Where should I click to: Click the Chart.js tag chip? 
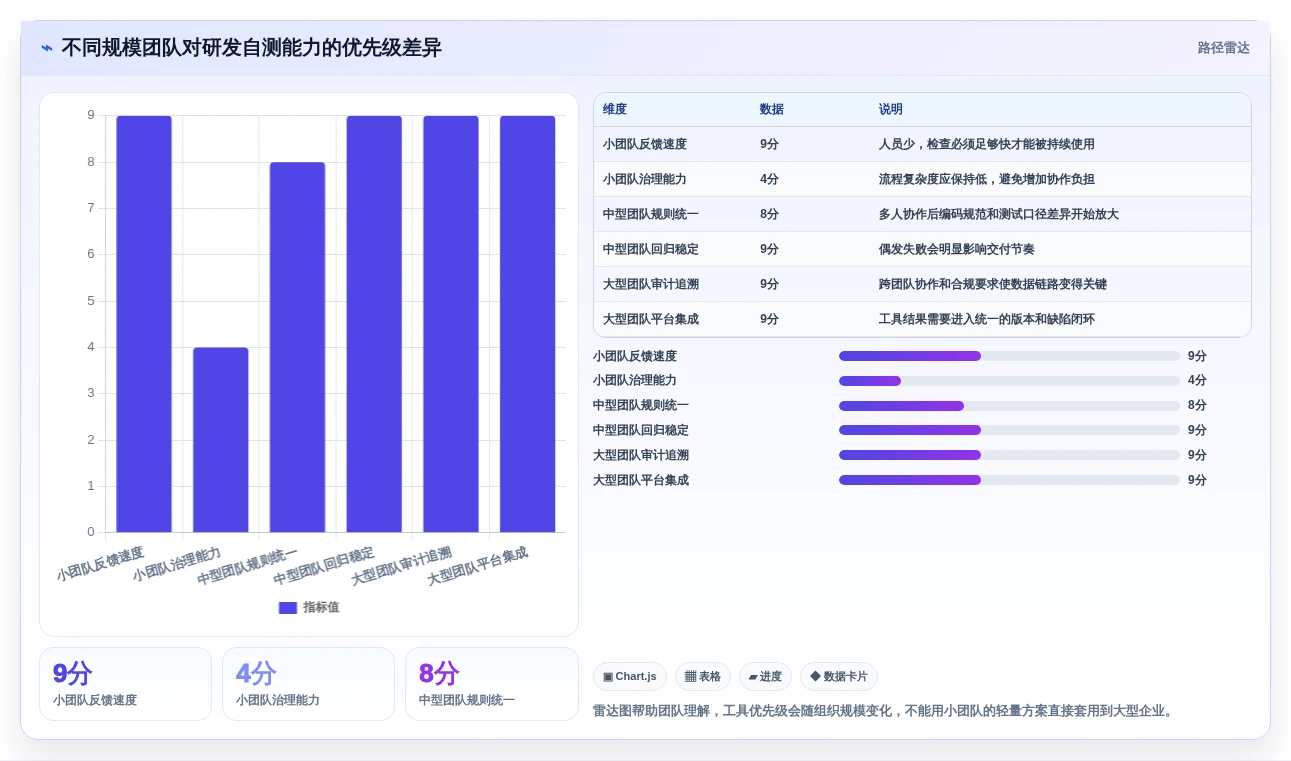(630, 677)
